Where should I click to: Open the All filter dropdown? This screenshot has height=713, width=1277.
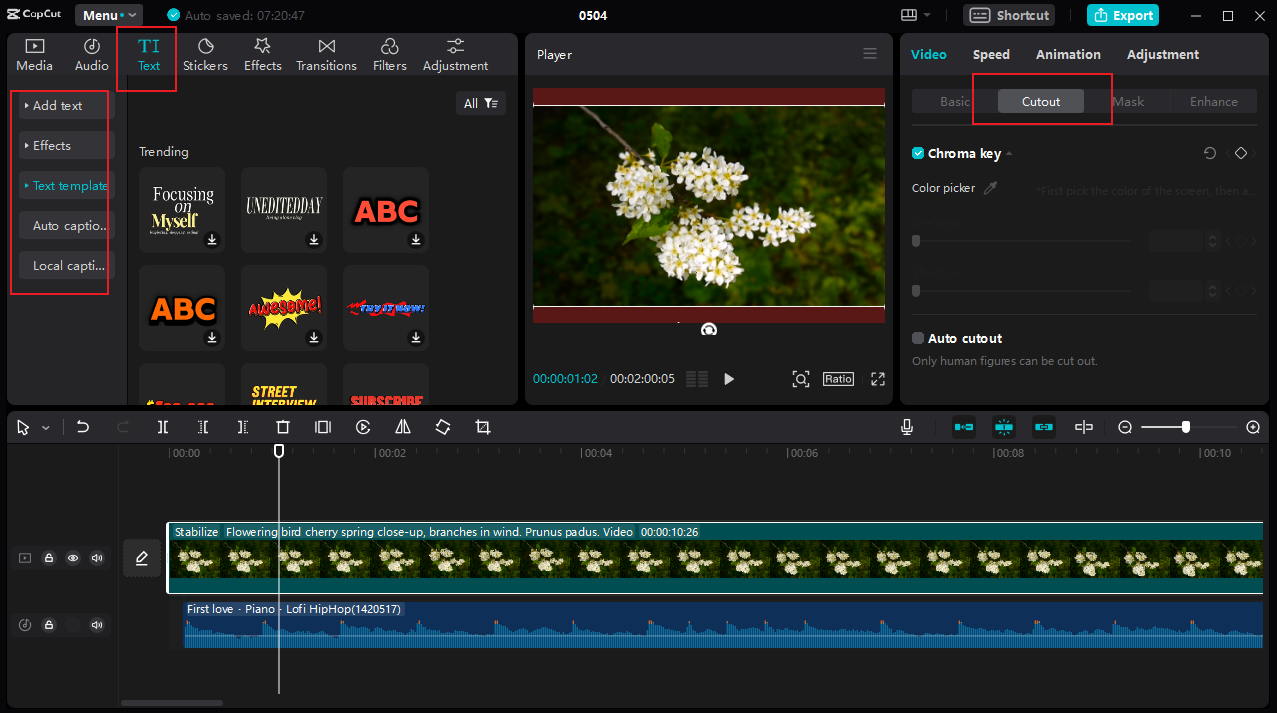[x=480, y=103]
